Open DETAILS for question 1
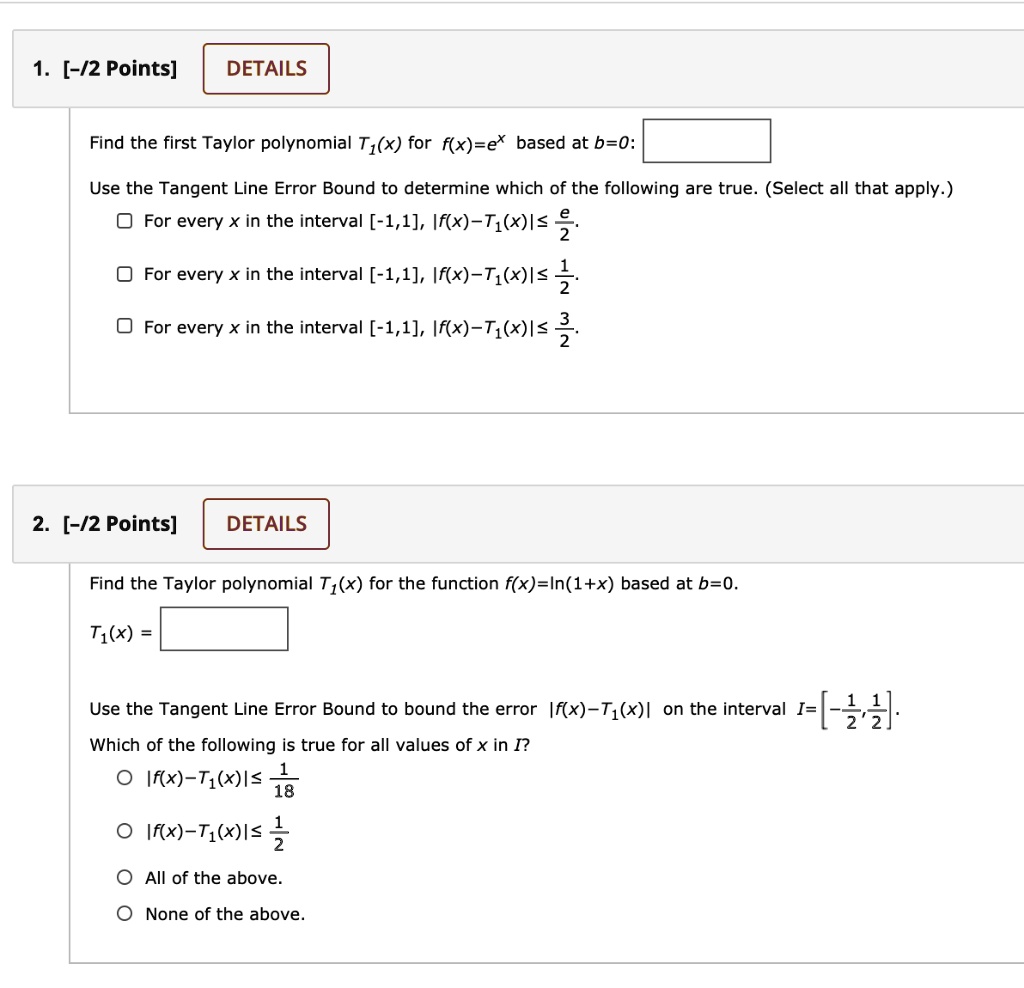 tap(265, 68)
